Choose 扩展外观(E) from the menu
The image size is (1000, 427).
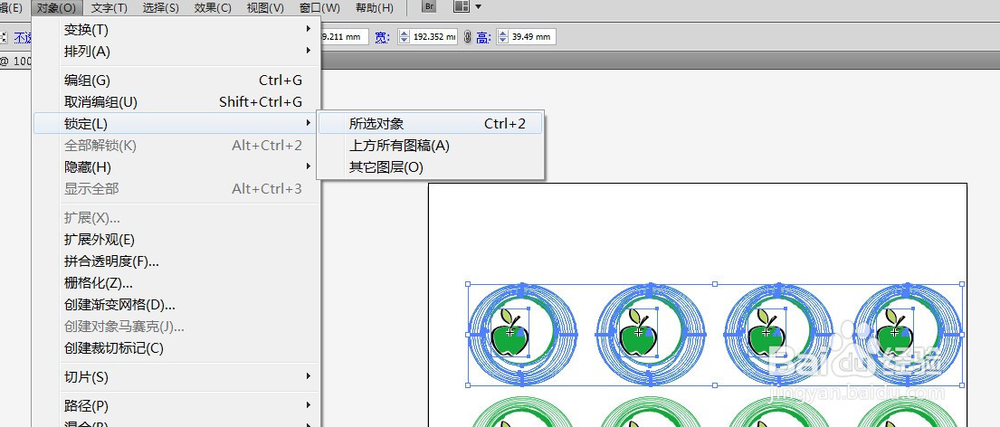click(177, 240)
